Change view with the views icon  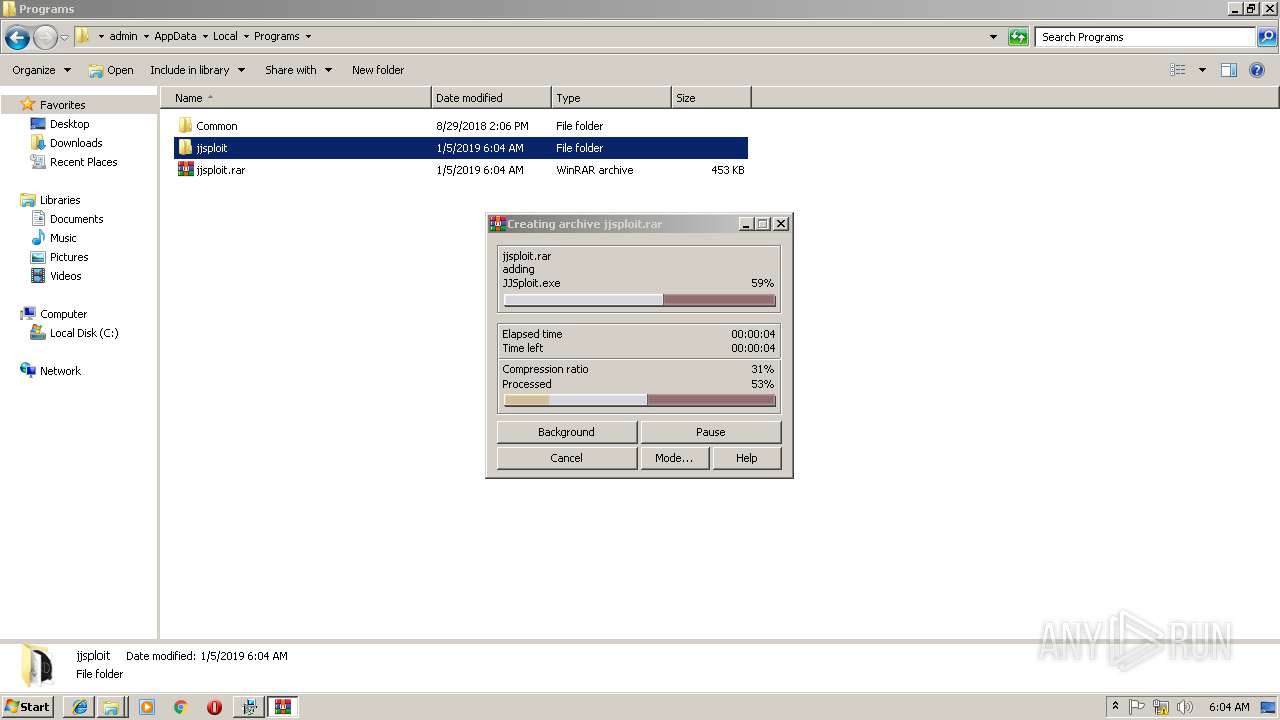(x=1178, y=70)
